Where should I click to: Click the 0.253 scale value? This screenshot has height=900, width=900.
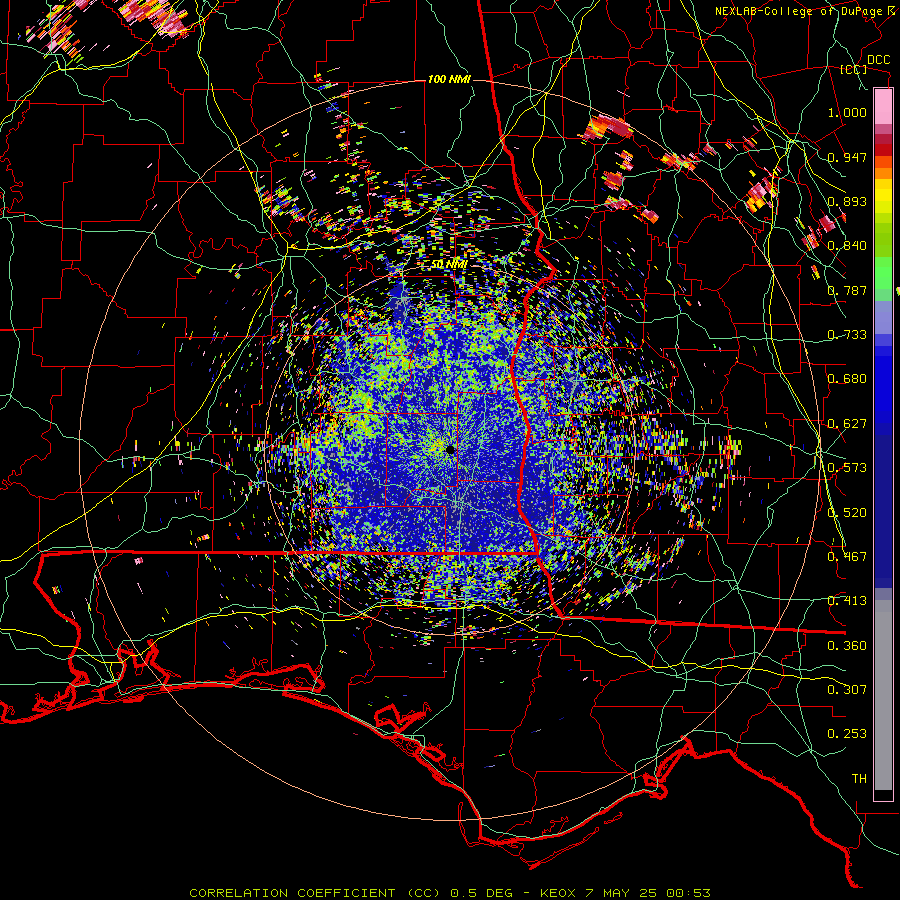847,734
